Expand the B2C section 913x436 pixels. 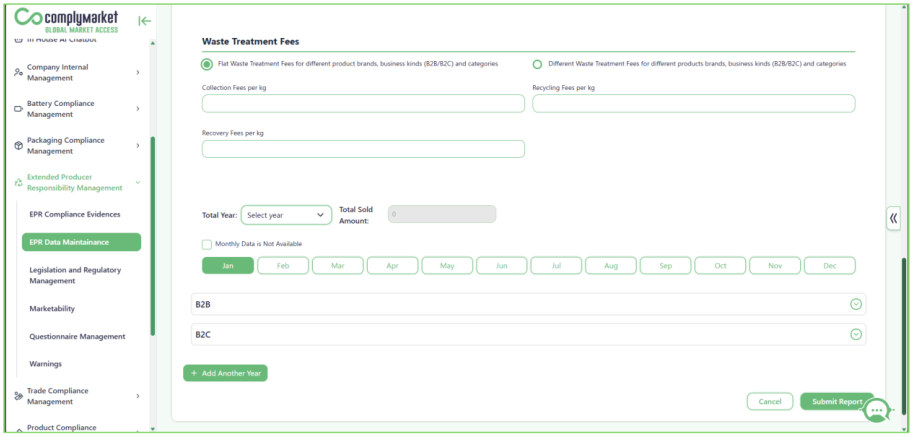coord(528,334)
